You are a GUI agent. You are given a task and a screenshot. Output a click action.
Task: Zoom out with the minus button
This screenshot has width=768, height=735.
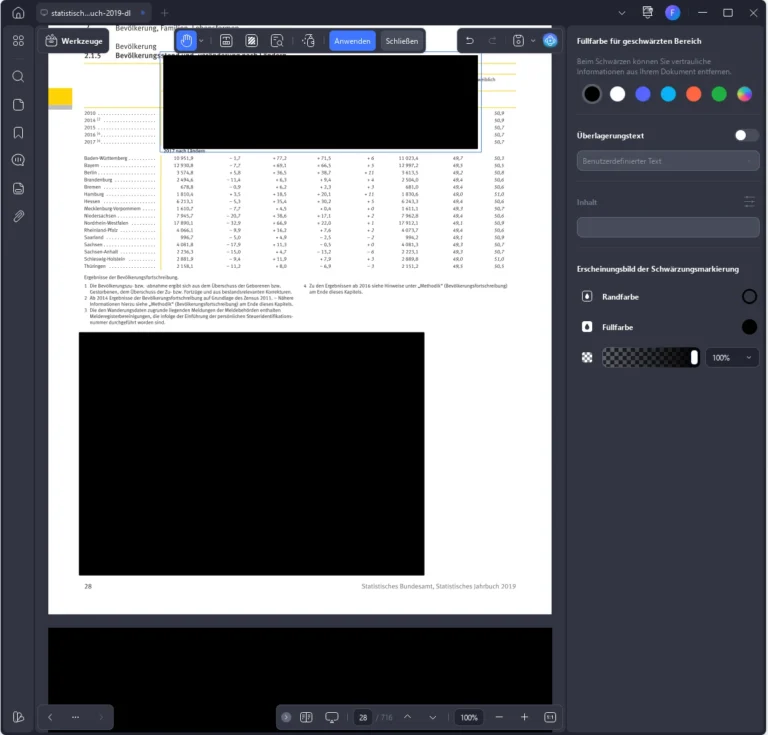click(499, 718)
